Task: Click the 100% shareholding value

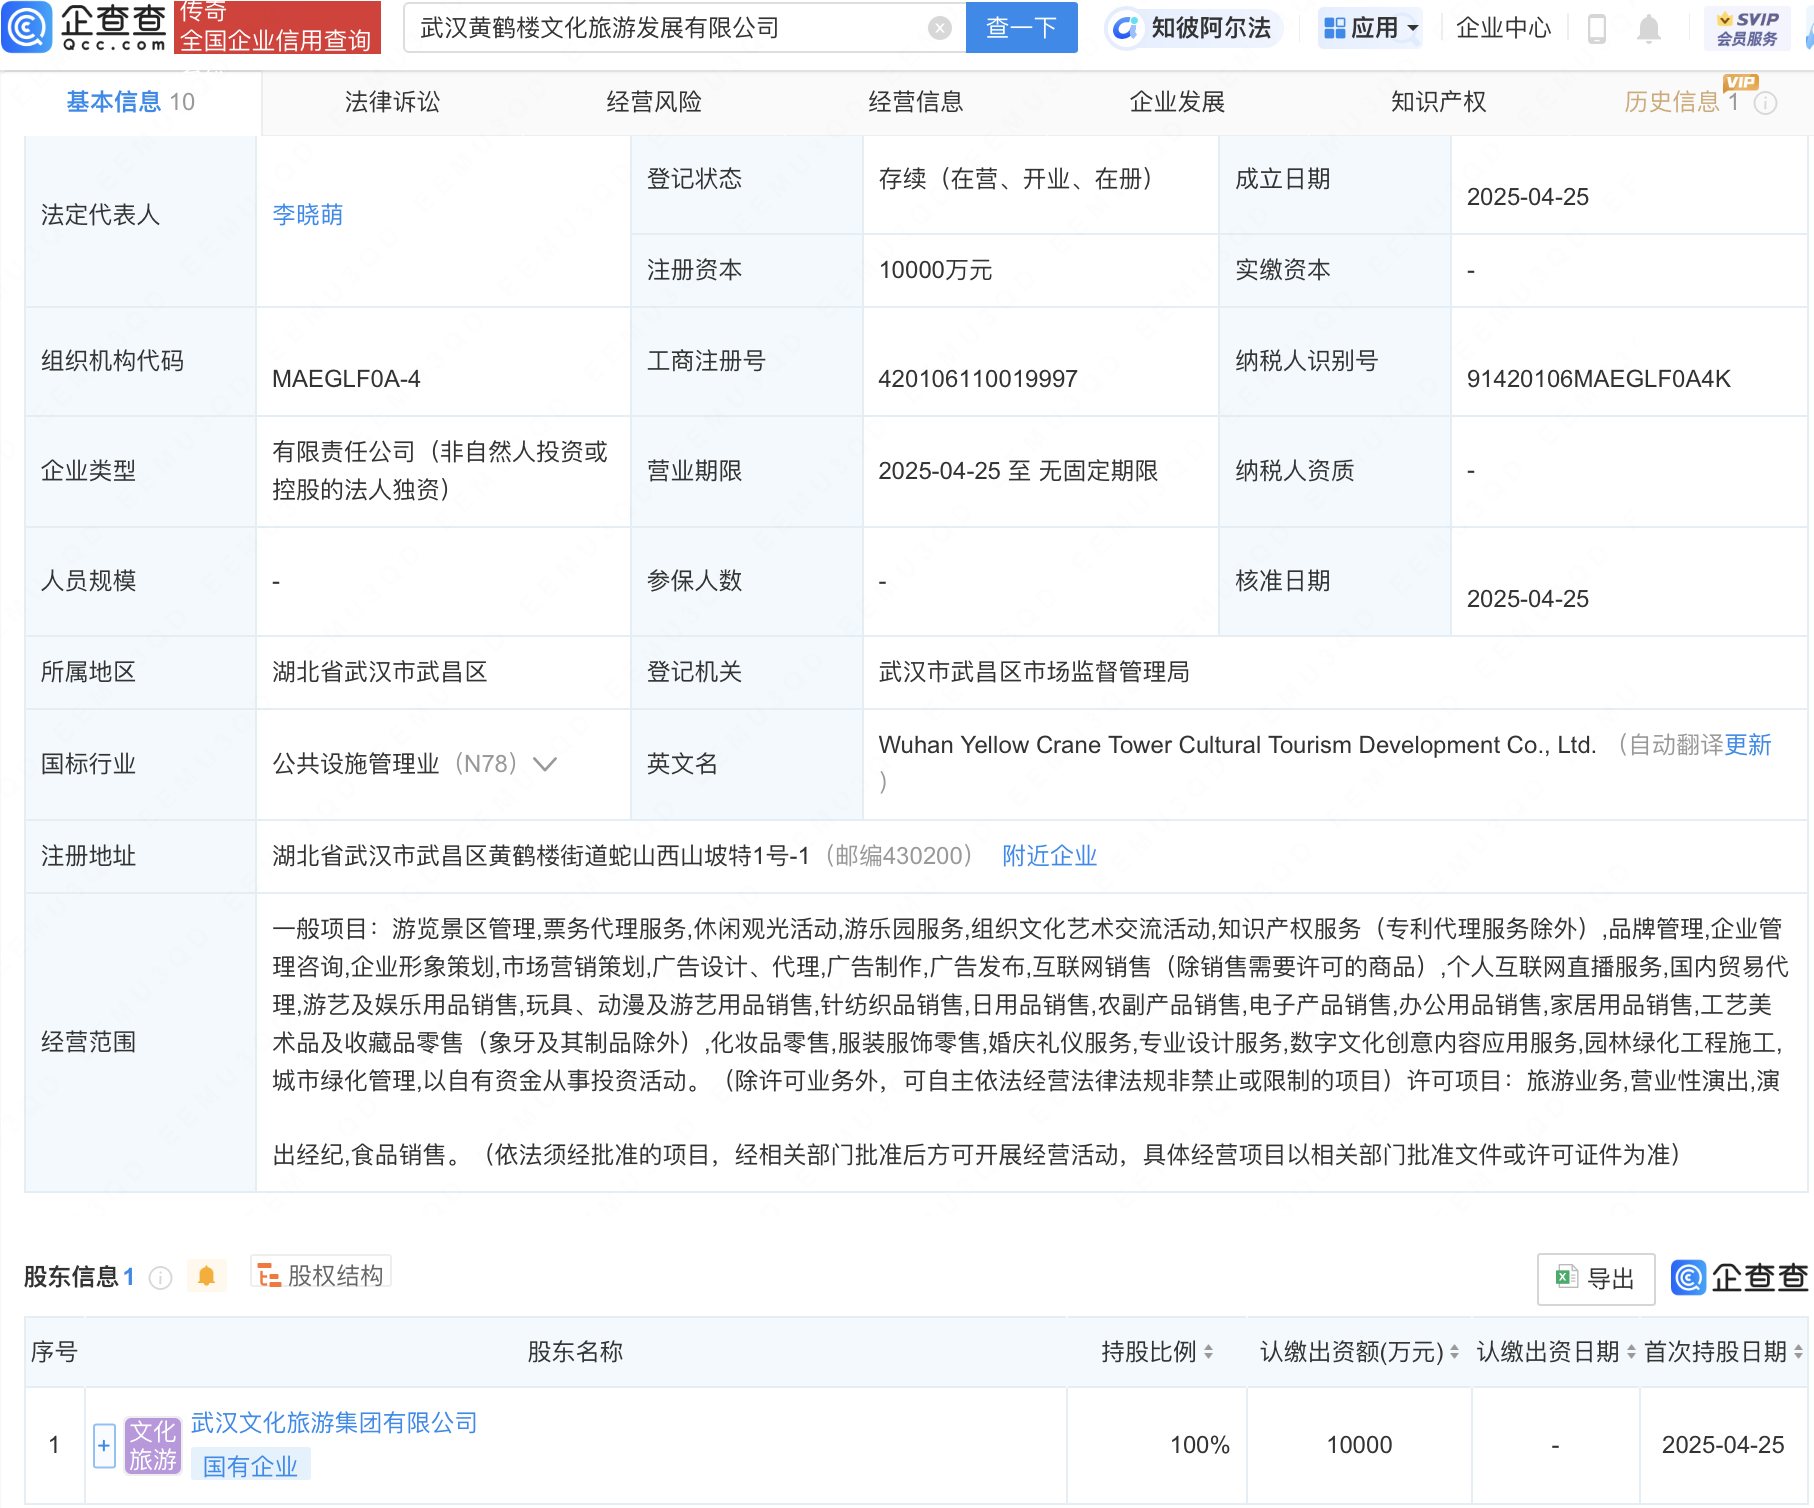Action: pyautogui.click(x=1199, y=1445)
